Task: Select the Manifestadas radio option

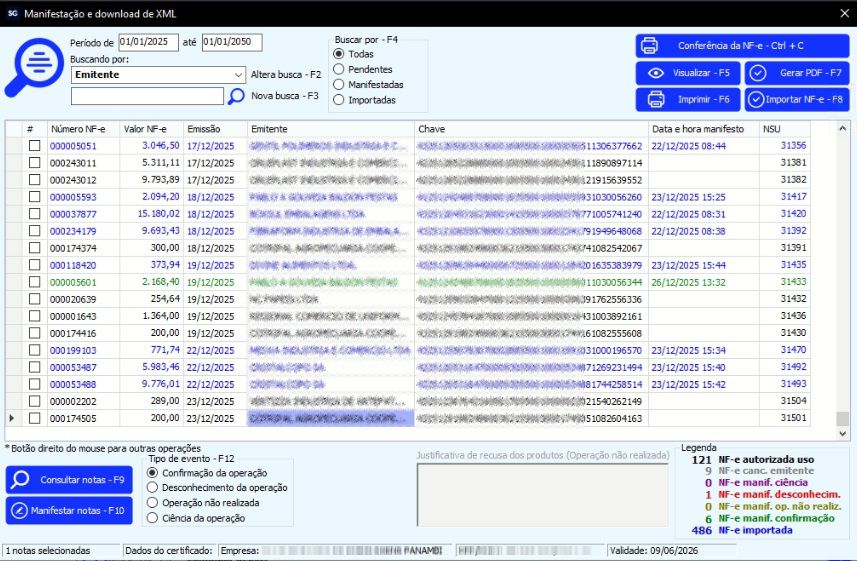Action: 339,85
